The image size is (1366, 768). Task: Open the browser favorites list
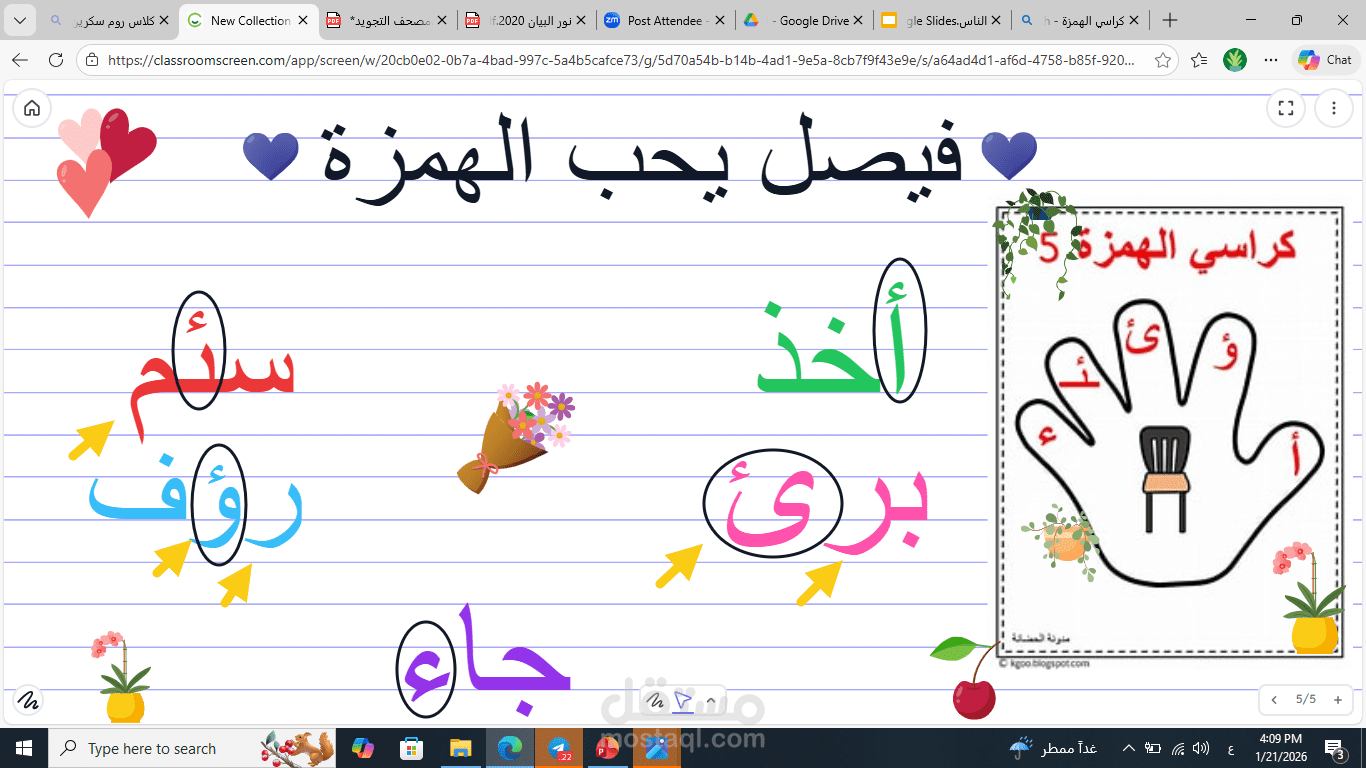pos(1199,60)
